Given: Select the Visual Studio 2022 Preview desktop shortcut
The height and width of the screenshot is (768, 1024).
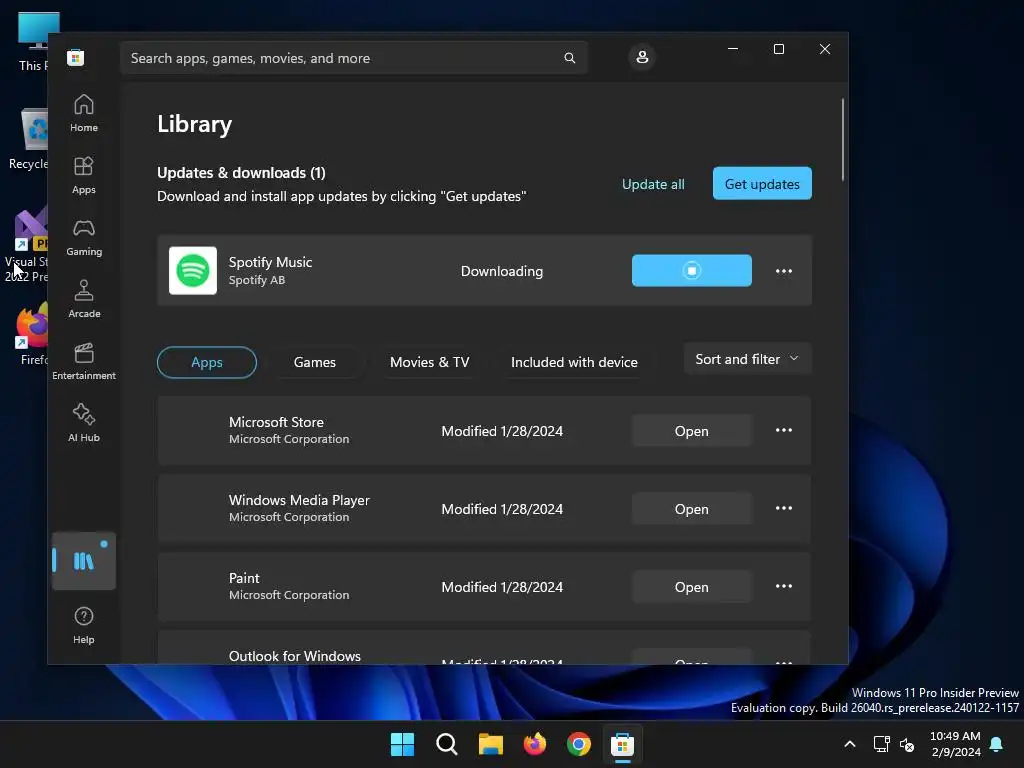Looking at the screenshot, I should (x=28, y=246).
